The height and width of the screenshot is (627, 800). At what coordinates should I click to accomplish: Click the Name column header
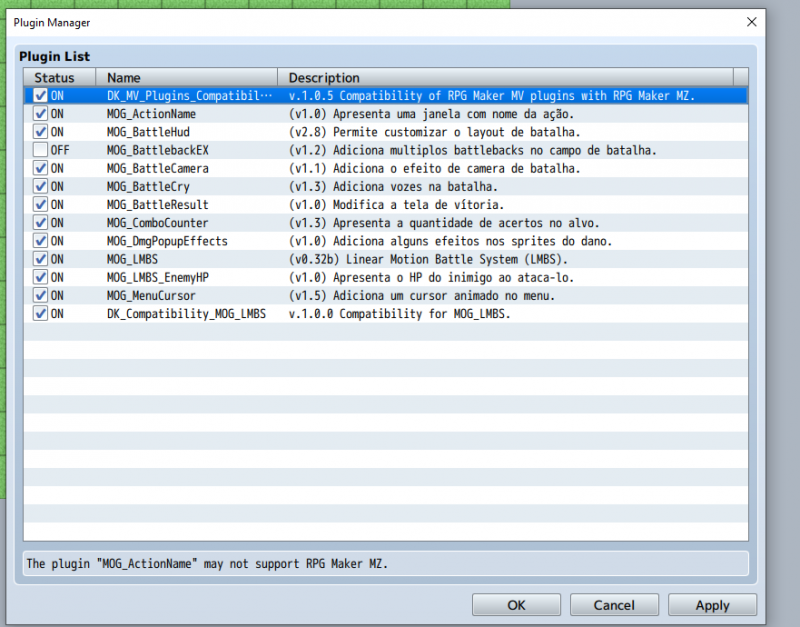click(x=187, y=78)
